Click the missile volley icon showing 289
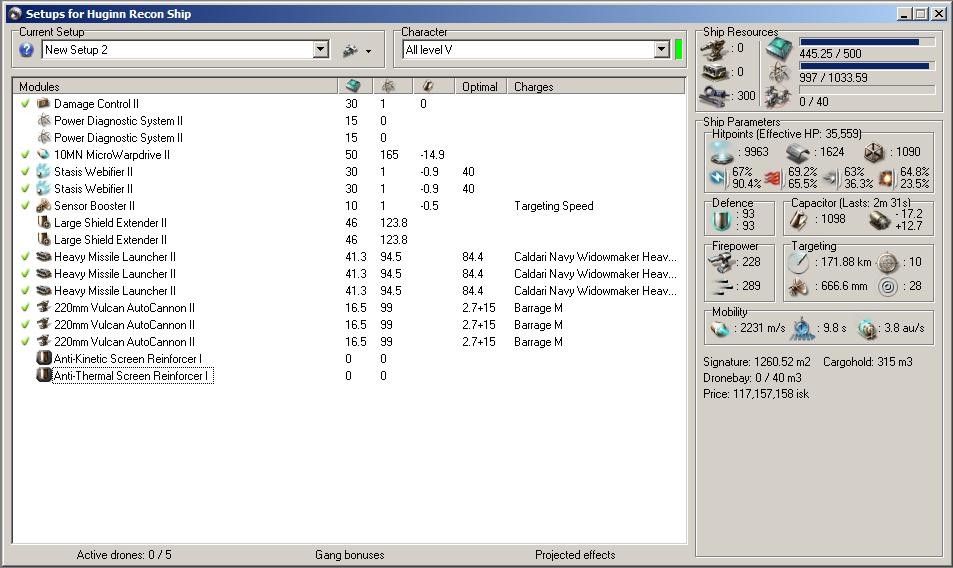Viewport: 953px width, 568px height. (x=721, y=286)
